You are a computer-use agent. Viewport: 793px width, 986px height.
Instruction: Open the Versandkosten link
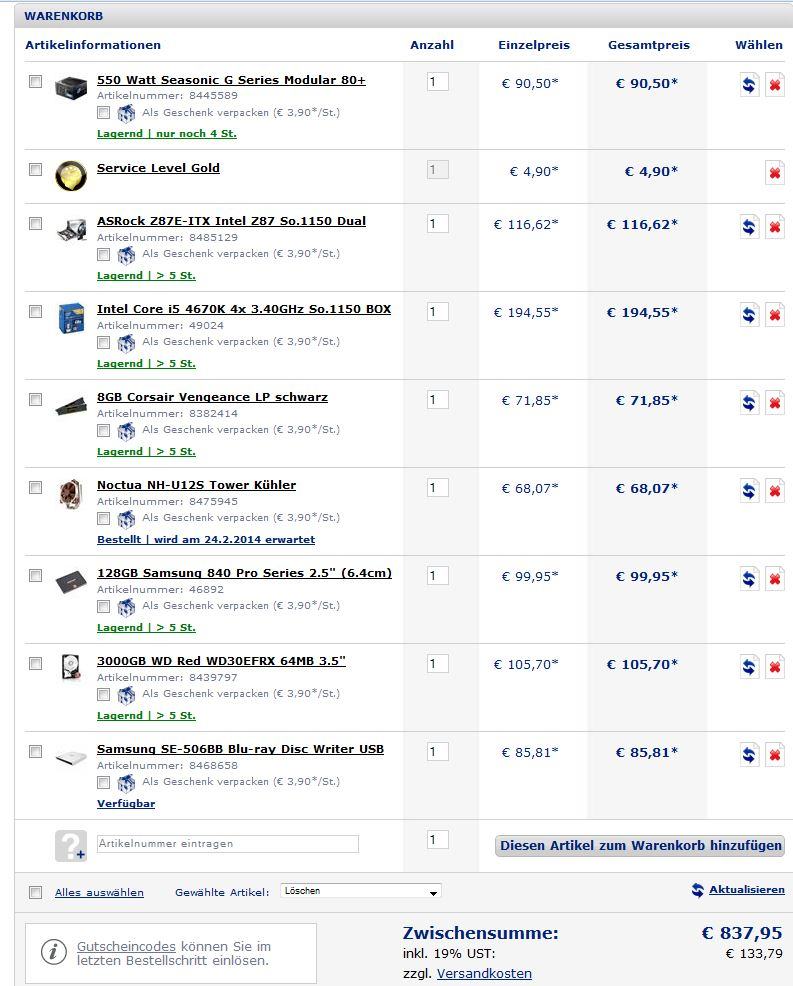tap(484, 973)
